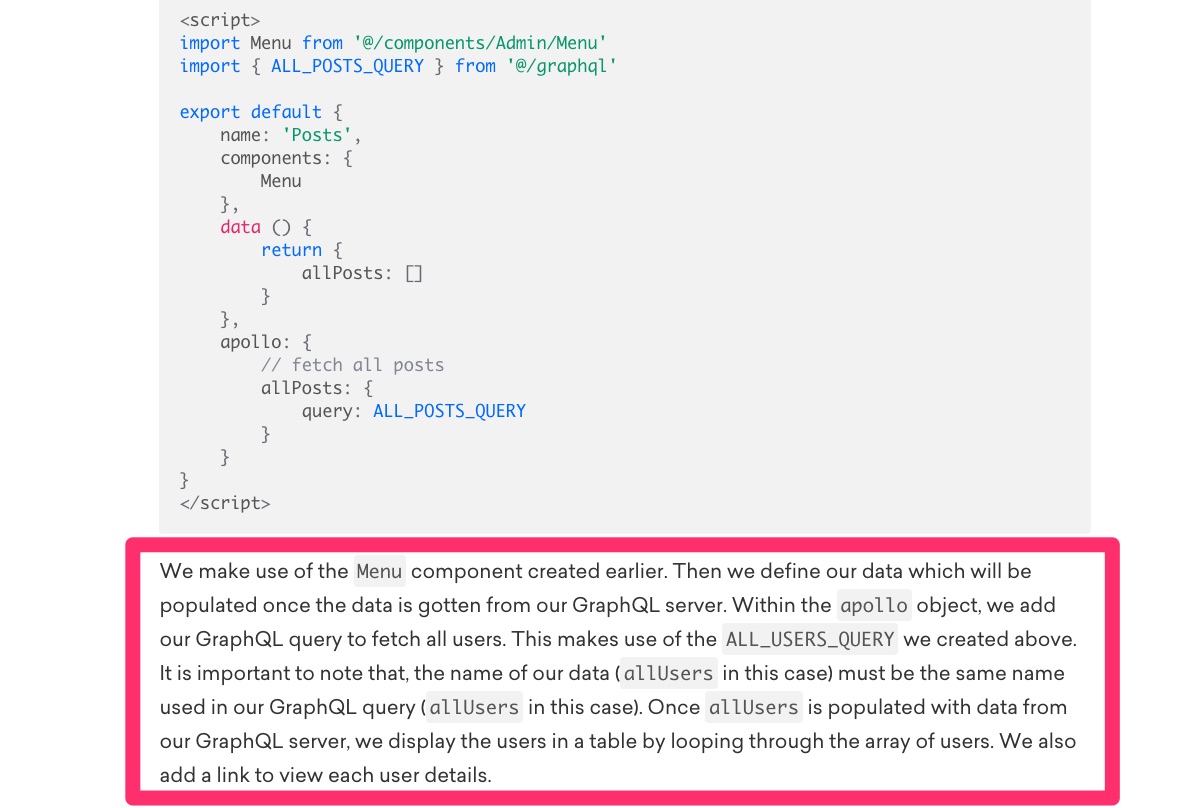Viewport: 1203px width, 808px height.
Task: Click the opening <script> tag line
Action: pyautogui.click(x=220, y=20)
